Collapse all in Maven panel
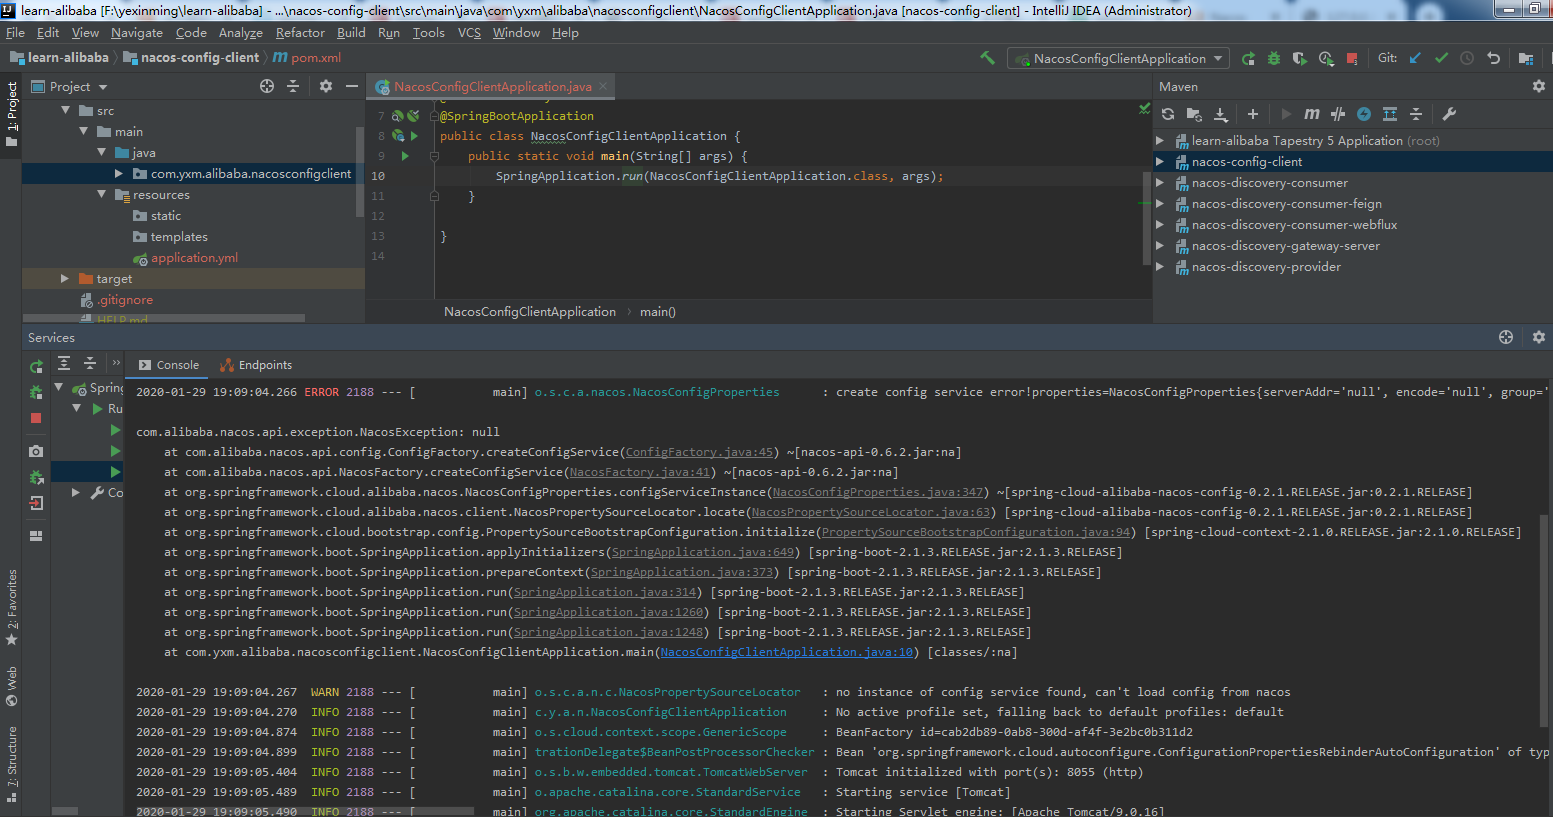Image resolution: width=1553 pixels, height=817 pixels. 1416,114
